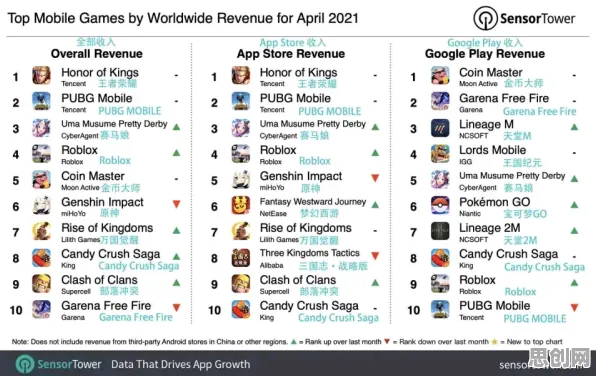Click Candy Crush Saga title in Google Play Revenue
This screenshot has width=596, height=376.
tap(509, 254)
